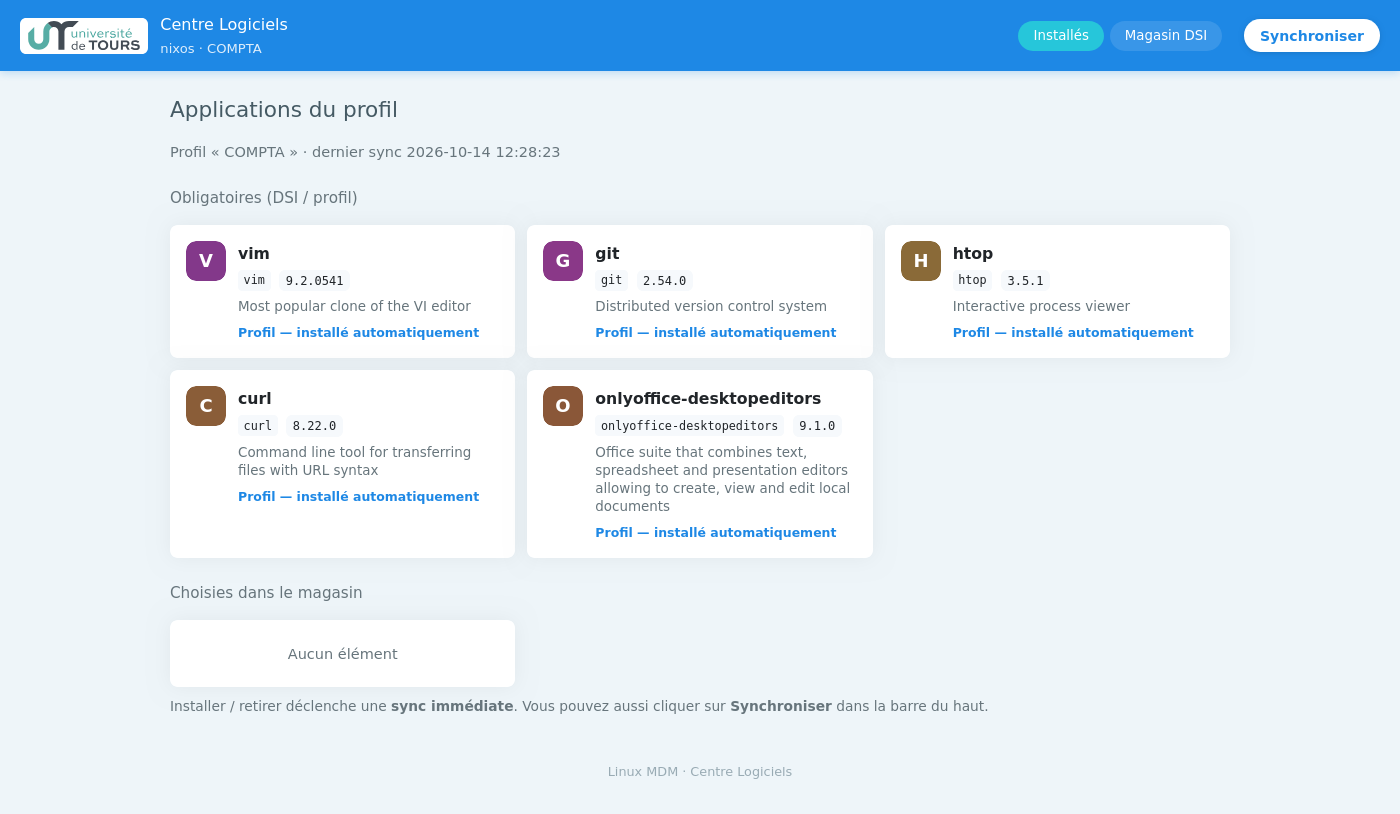Screen dimensions: 1400x814
Task: Click git's 'Profil — installé automatiquement' label
Action: [716, 333]
